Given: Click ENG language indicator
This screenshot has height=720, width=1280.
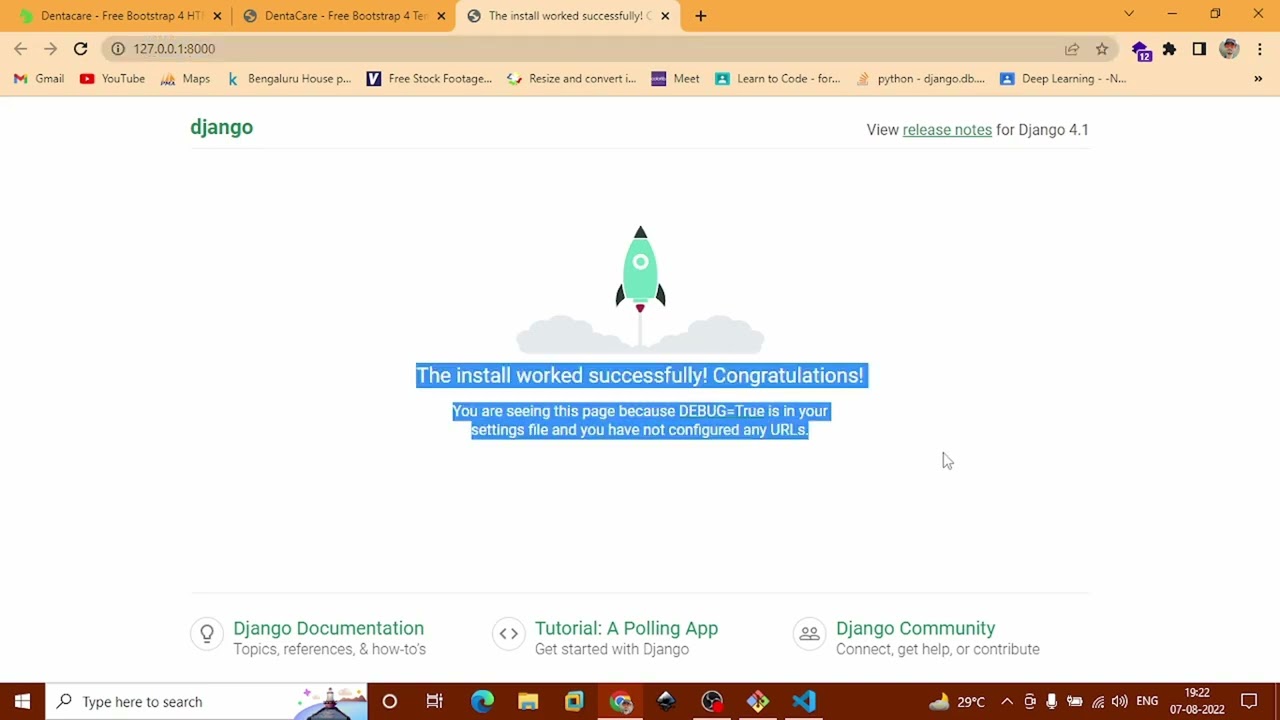Looking at the screenshot, I should 1147,702.
